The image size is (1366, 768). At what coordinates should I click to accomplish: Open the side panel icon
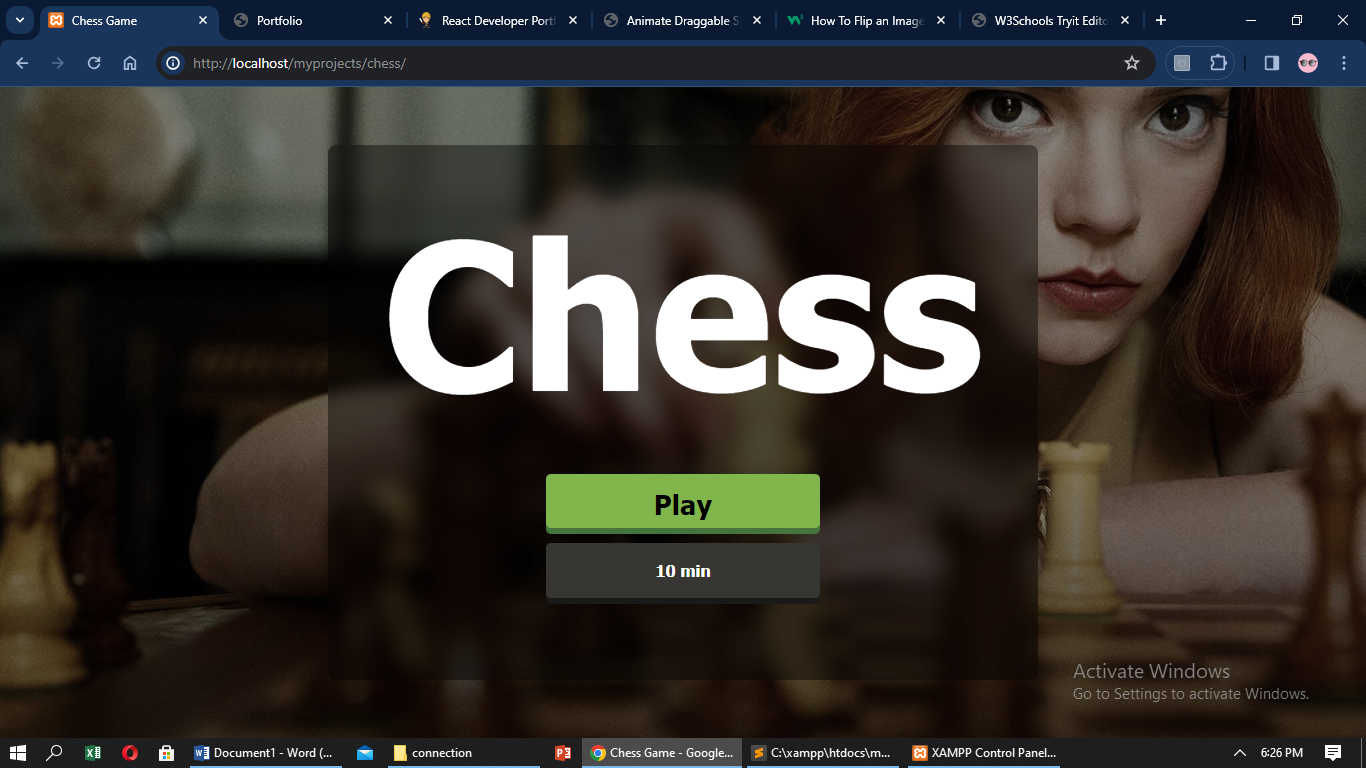tap(1272, 63)
